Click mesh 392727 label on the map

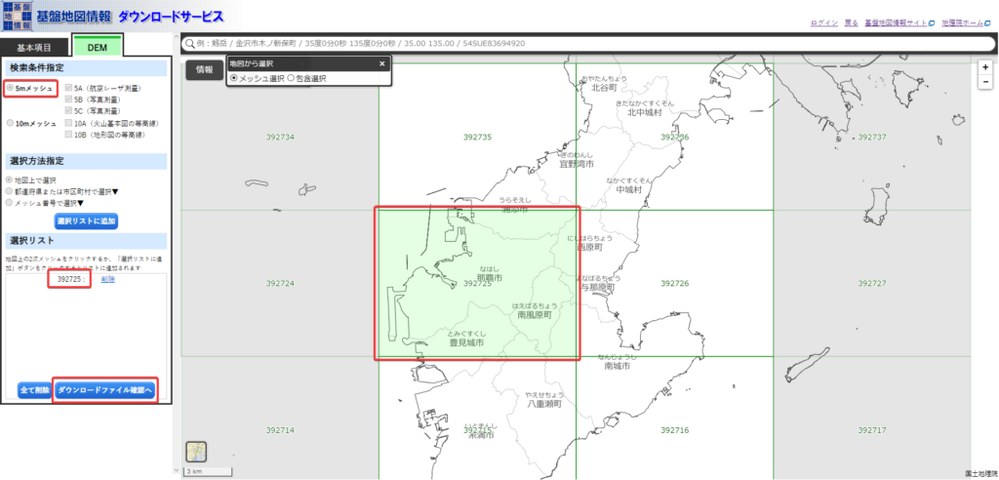coord(872,283)
